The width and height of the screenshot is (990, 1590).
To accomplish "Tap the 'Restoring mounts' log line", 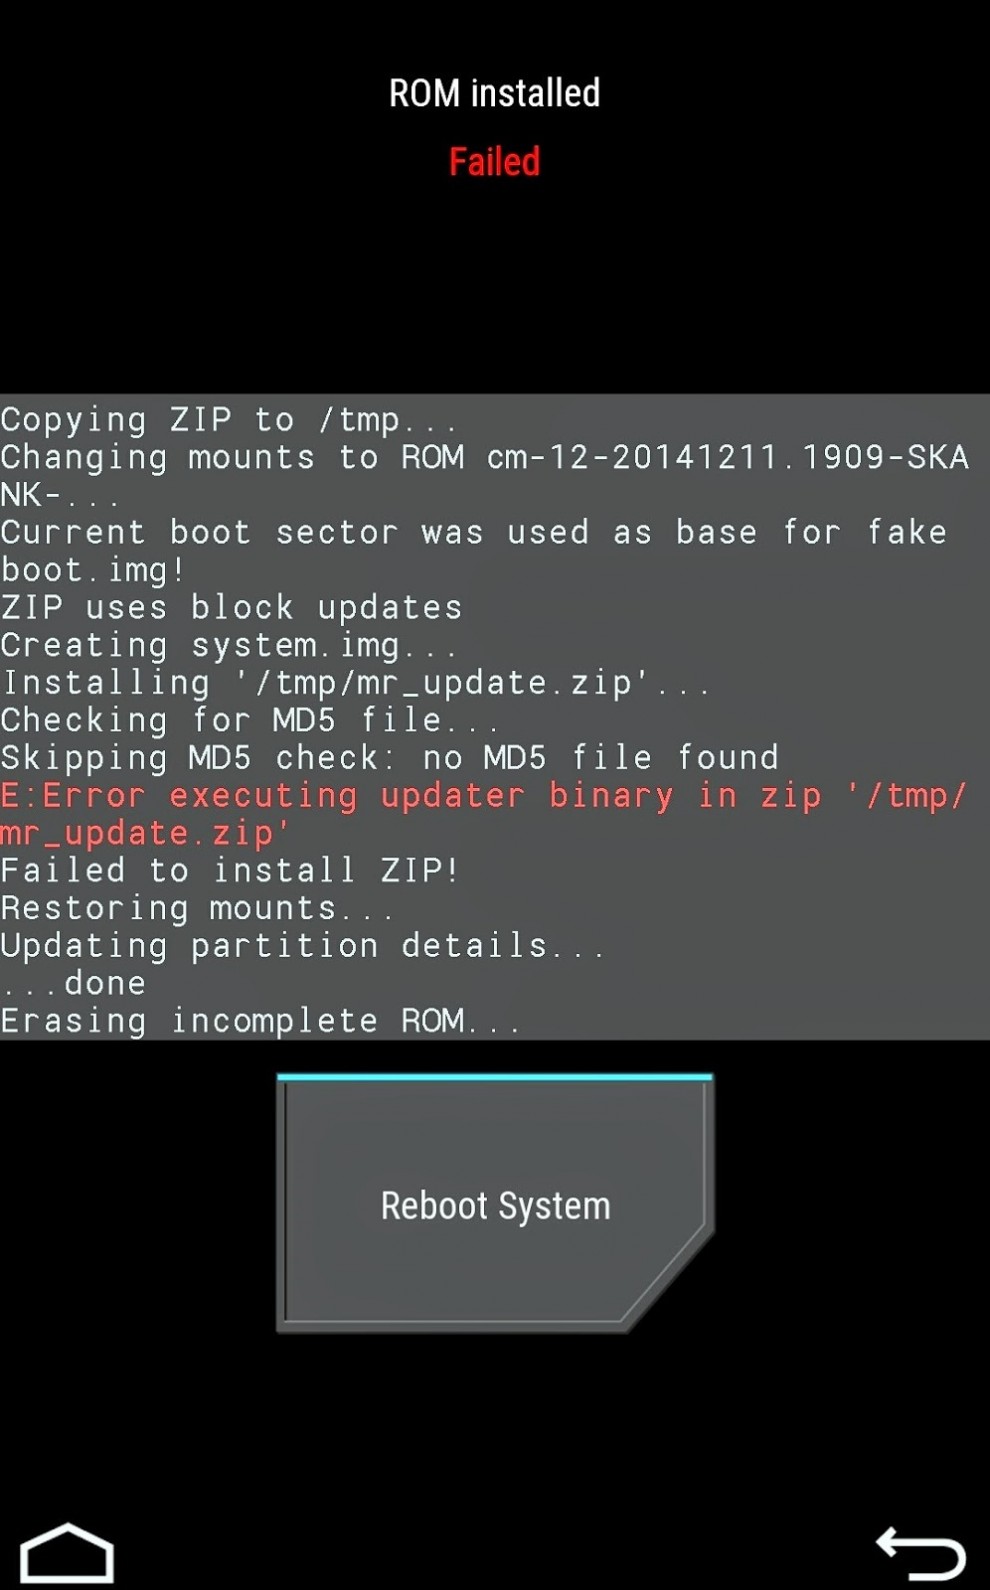I will click(x=196, y=909).
